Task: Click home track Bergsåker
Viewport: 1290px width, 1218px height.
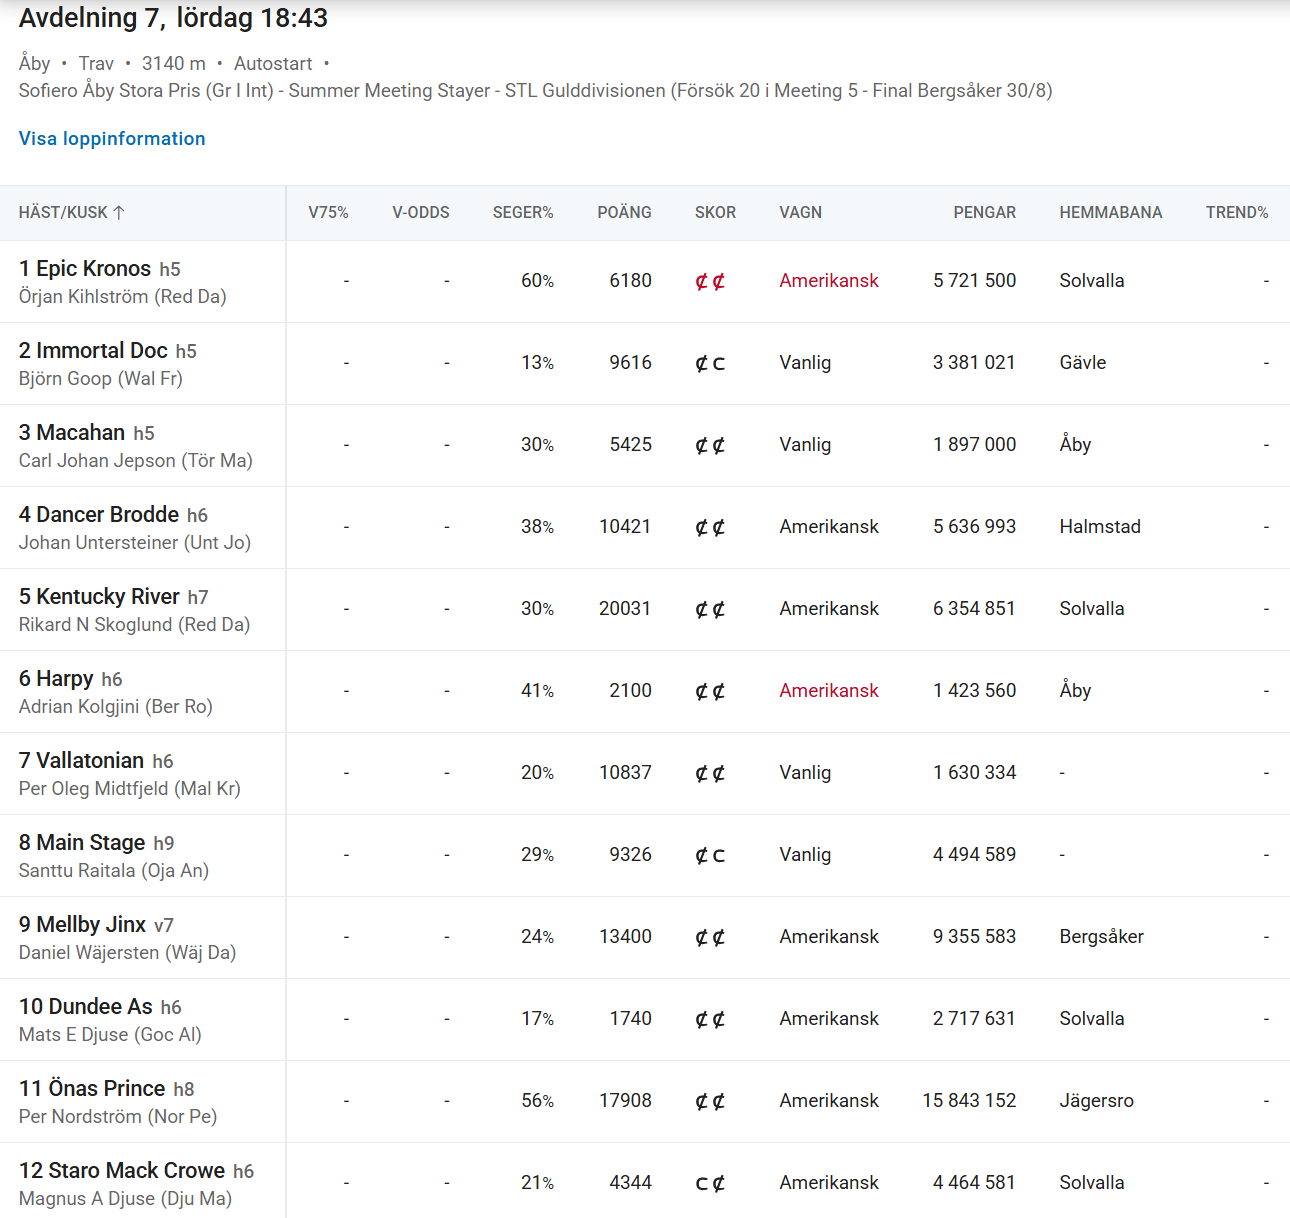Action: [1102, 937]
